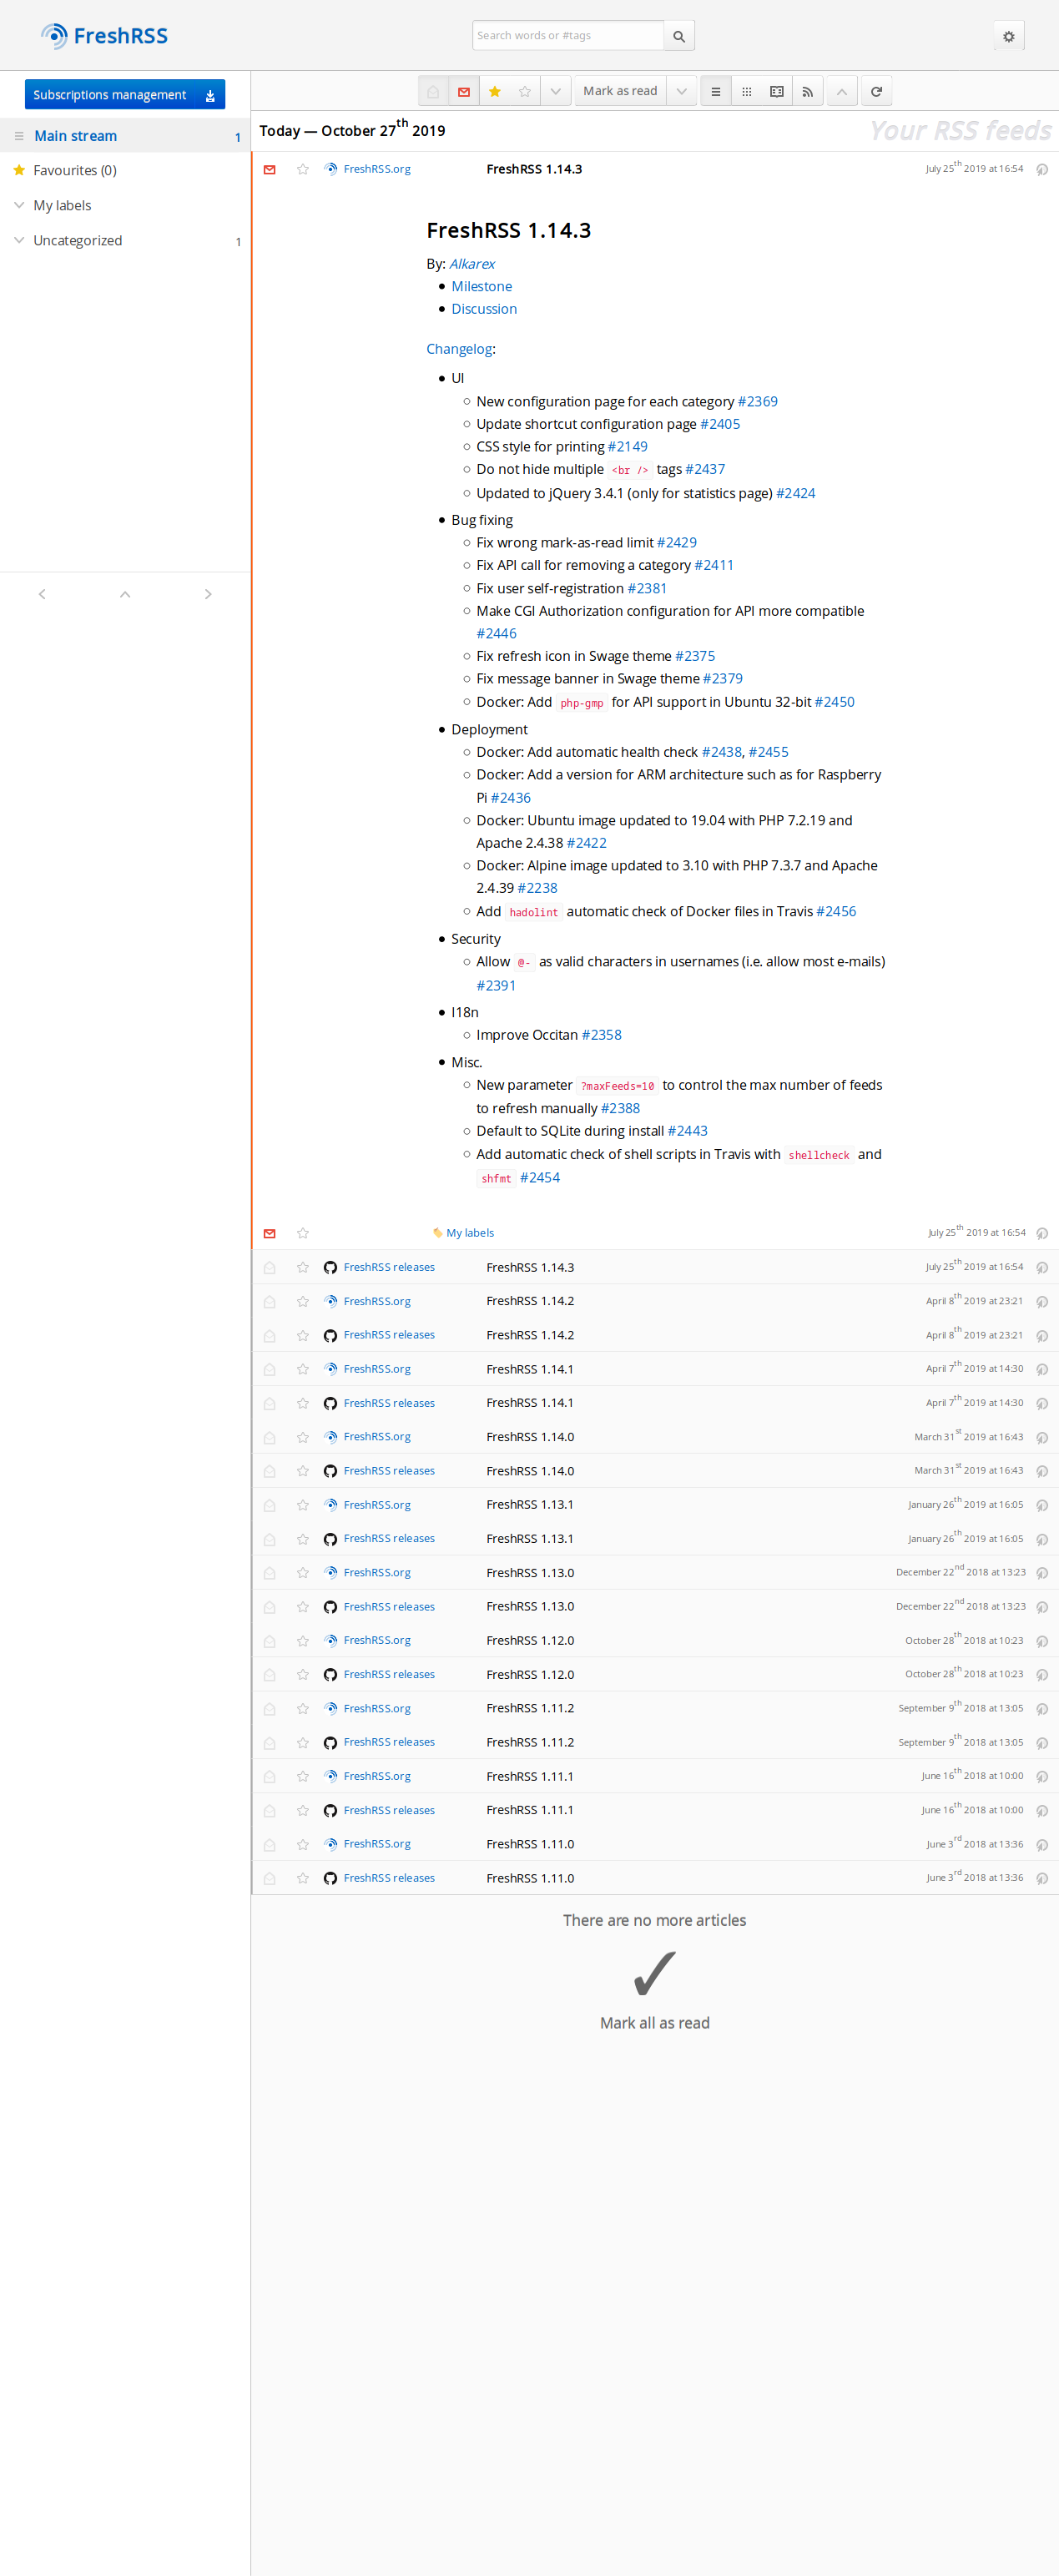Toggle read envelope in the article footer bar

(269, 1233)
